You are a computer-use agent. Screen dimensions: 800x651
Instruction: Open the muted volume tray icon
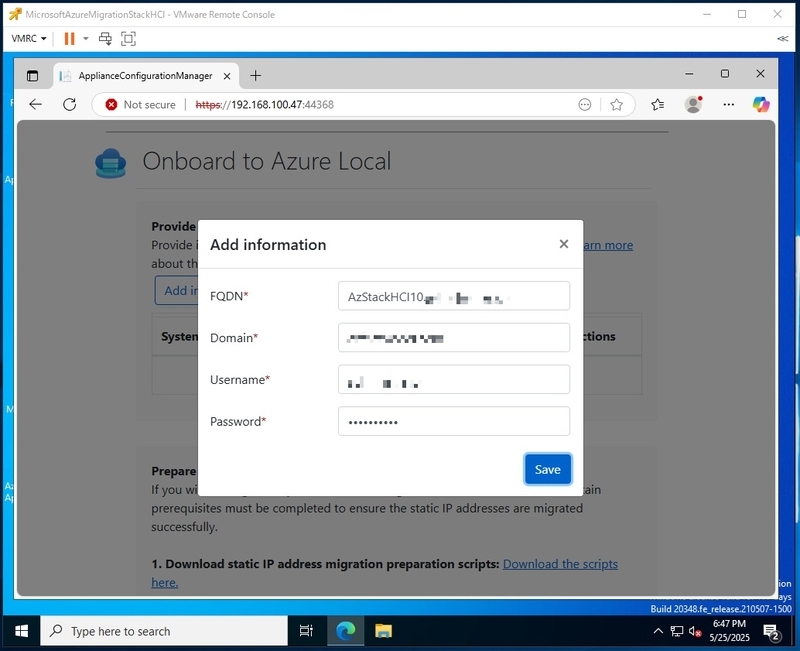coord(694,632)
